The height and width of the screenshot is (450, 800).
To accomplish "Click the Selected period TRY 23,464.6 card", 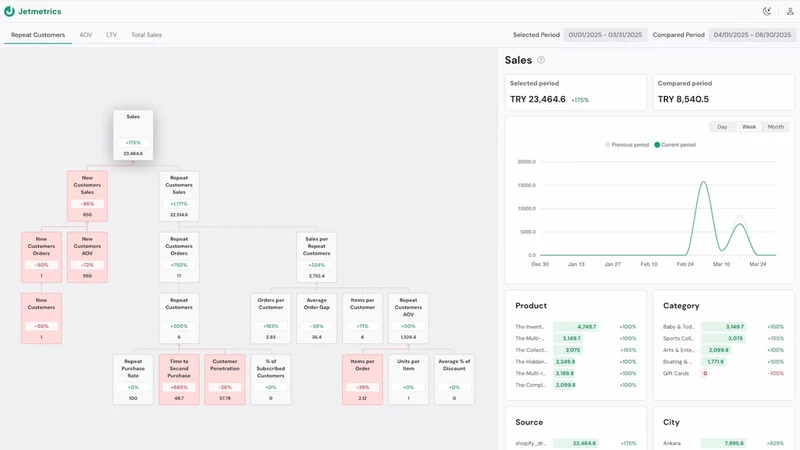I will (576, 92).
